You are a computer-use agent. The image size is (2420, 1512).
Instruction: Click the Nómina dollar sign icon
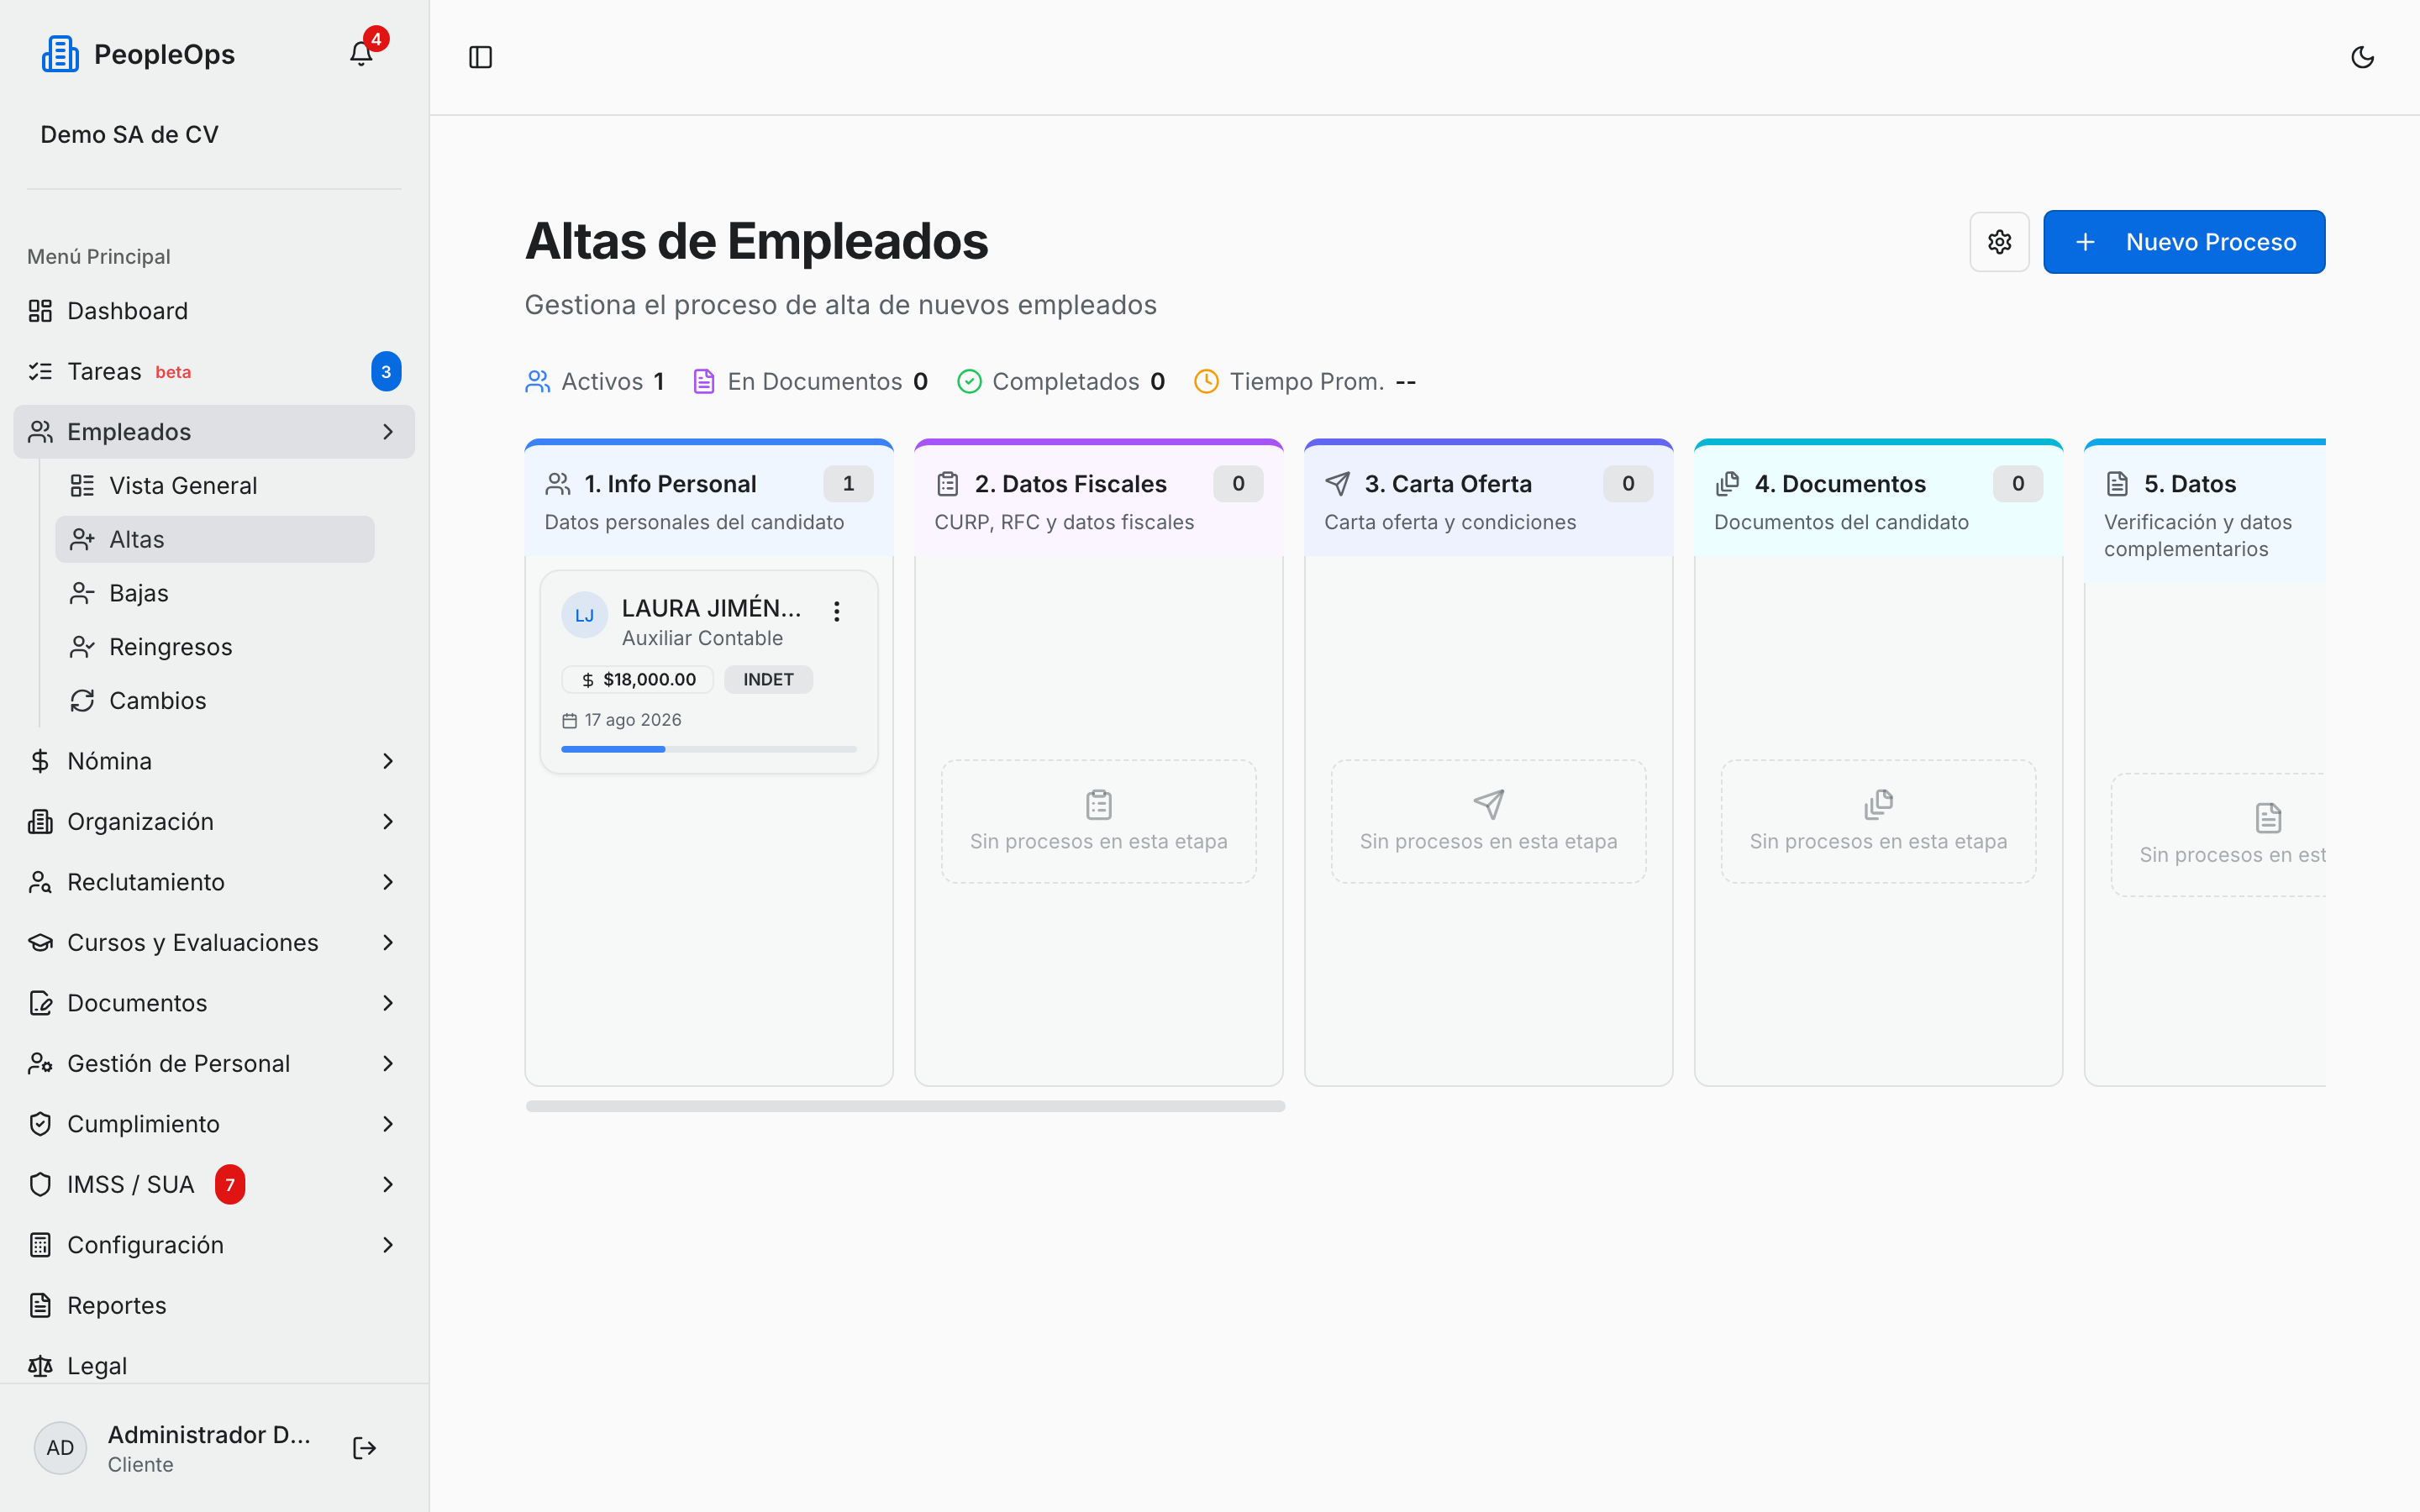tap(40, 761)
